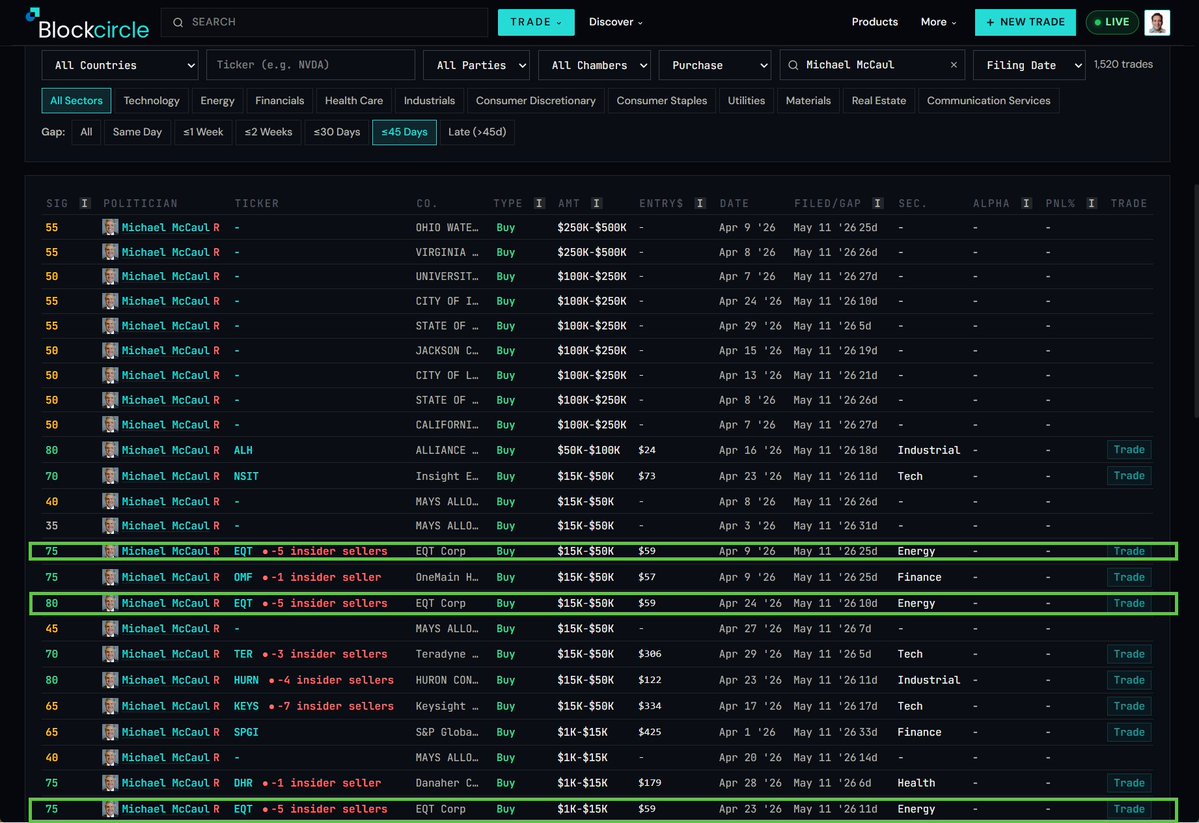Click McCaul's photo in the SPGI row

(x=110, y=732)
